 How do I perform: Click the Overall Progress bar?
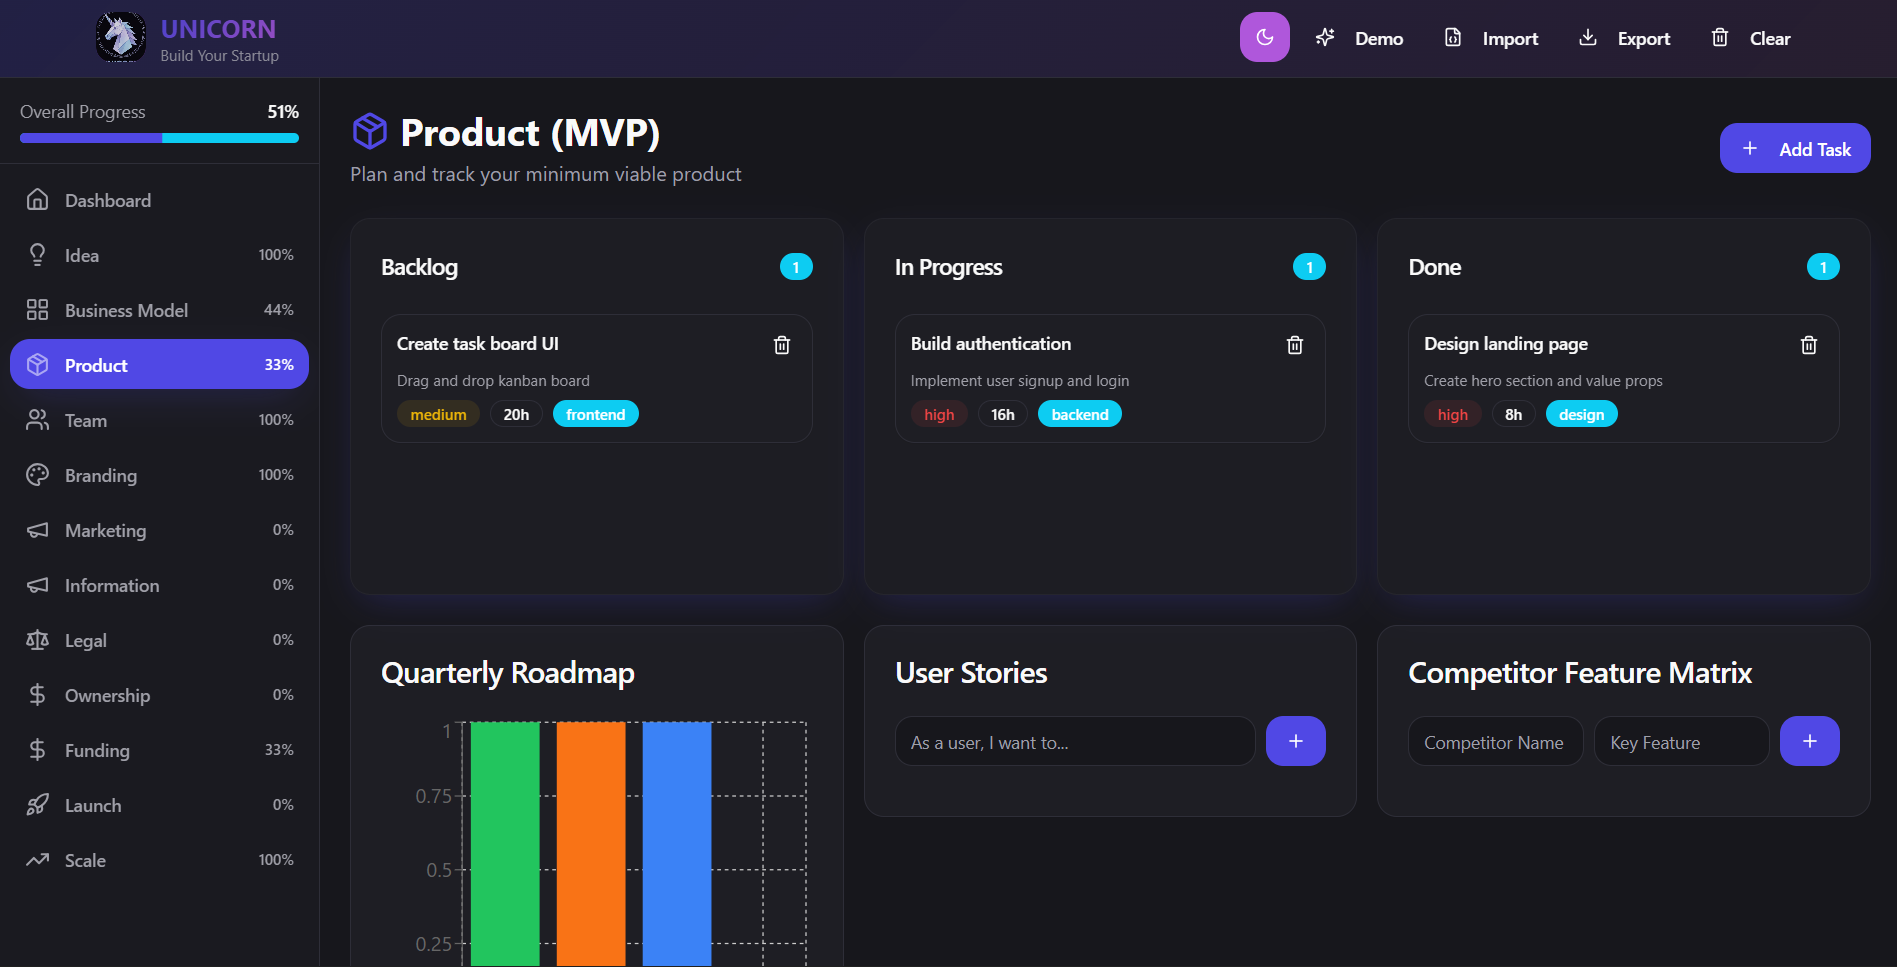(x=159, y=138)
